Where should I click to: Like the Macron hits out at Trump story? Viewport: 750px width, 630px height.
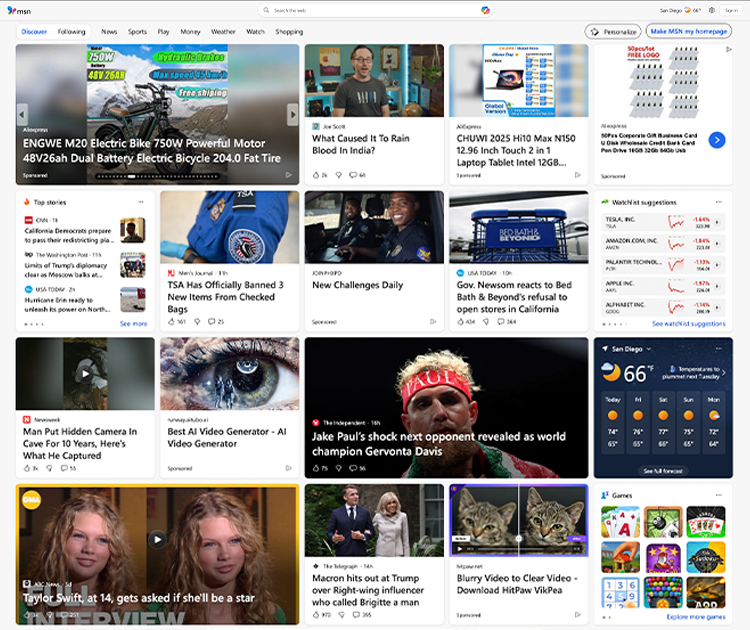(316, 615)
